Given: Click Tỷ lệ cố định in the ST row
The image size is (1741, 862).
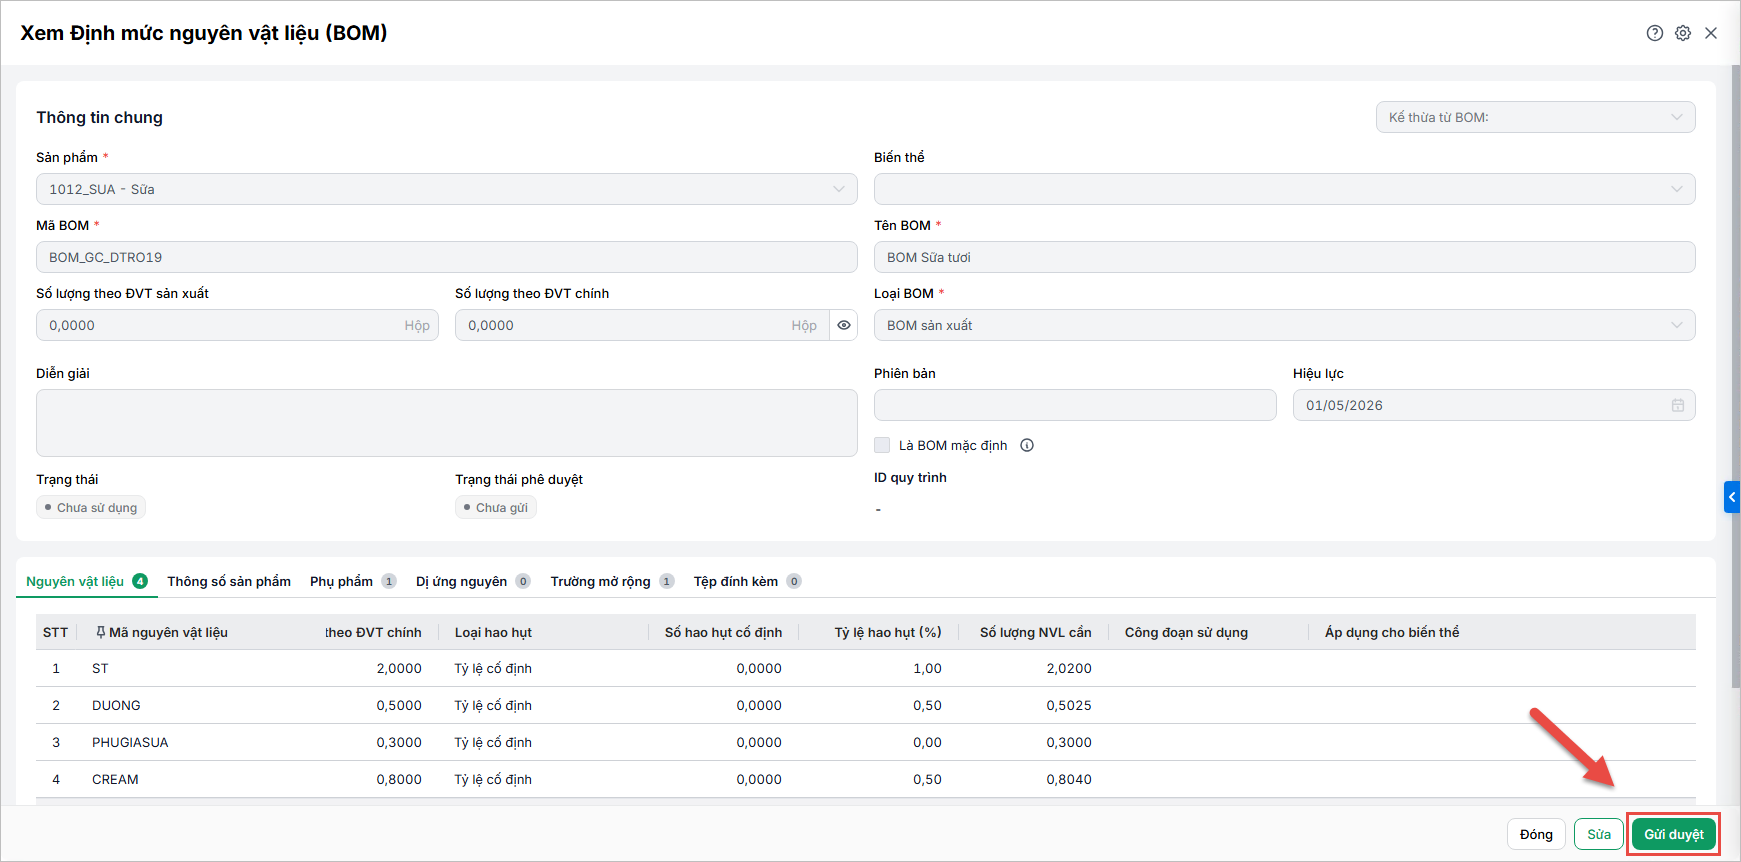Looking at the screenshot, I should [x=493, y=668].
